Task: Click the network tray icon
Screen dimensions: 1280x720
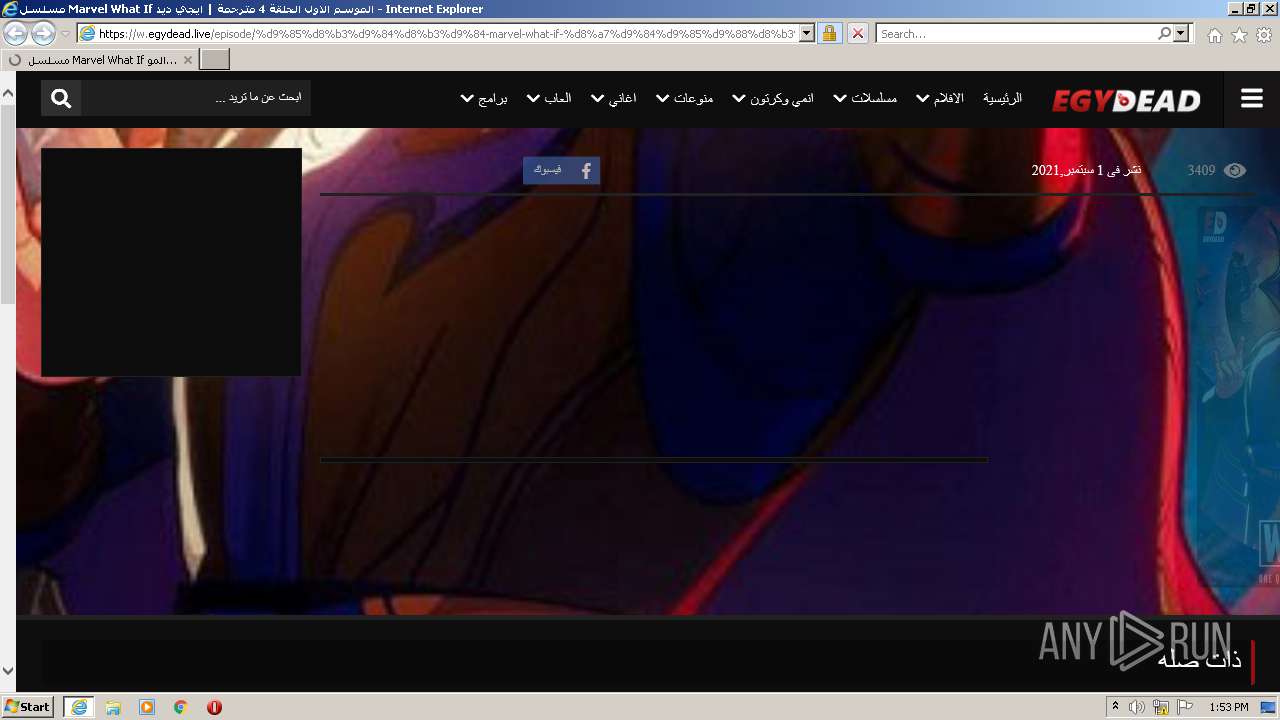Action: coord(1161,707)
